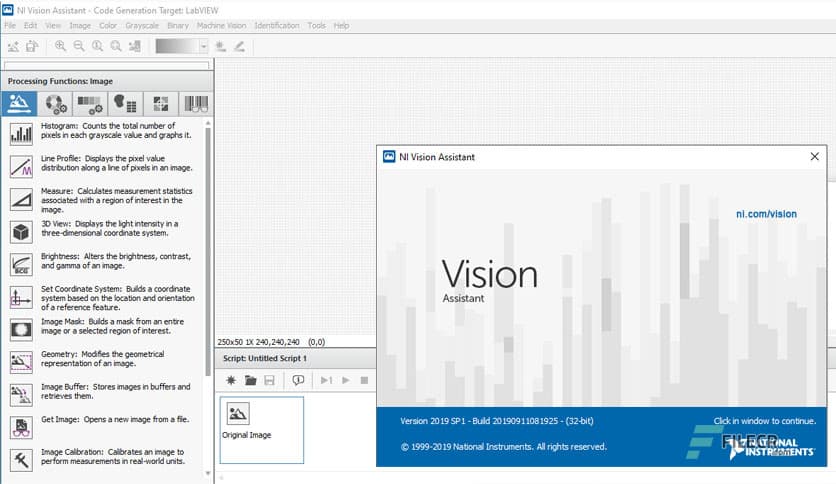
Task: Open the File menu
Action: coord(10,26)
